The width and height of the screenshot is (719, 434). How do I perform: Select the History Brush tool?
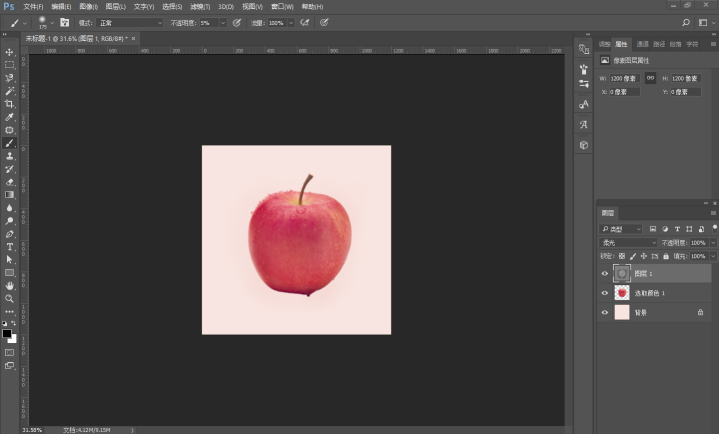pos(9,169)
